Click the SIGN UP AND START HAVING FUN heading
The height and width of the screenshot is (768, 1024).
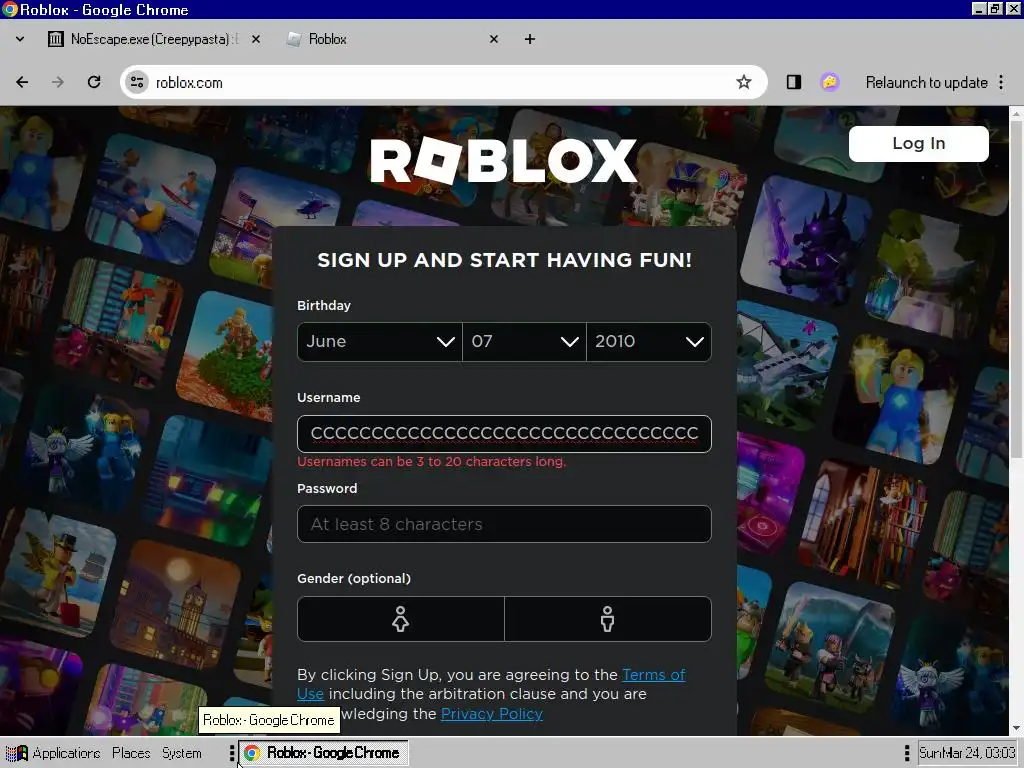click(x=504, y=260)
